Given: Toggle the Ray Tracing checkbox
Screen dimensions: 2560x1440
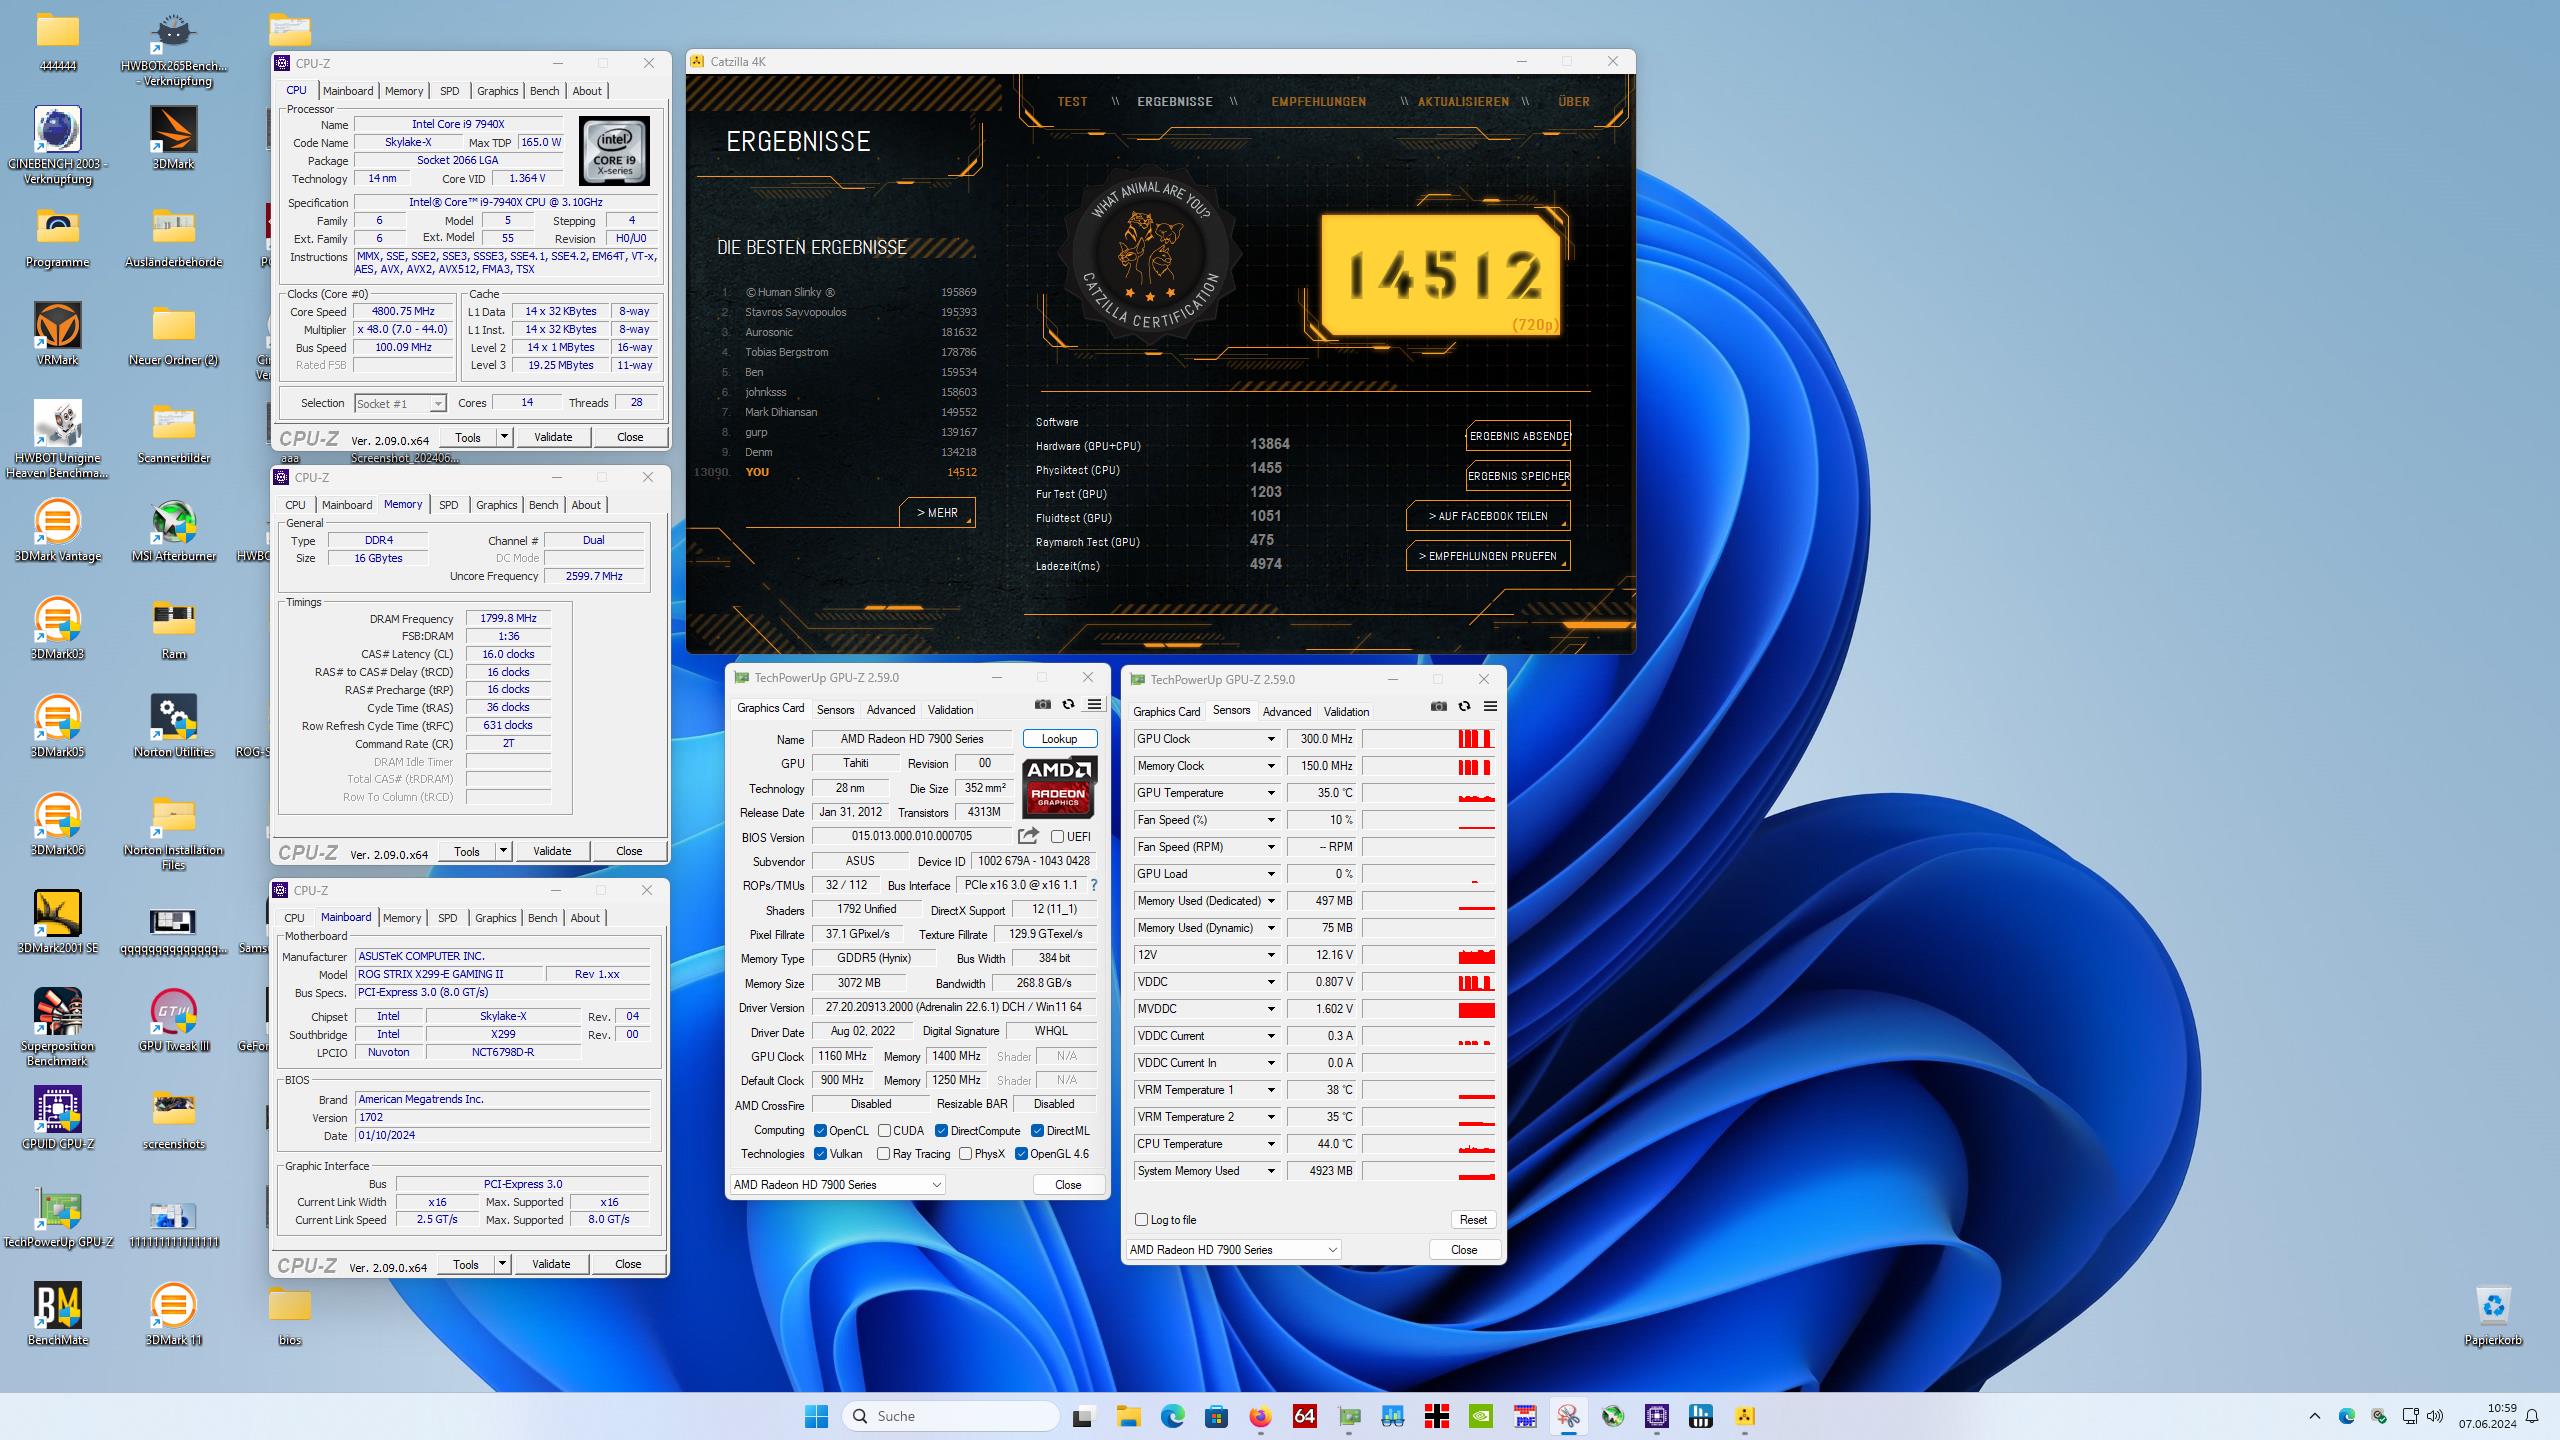Looking at the screenshot, I should 883,1154.
